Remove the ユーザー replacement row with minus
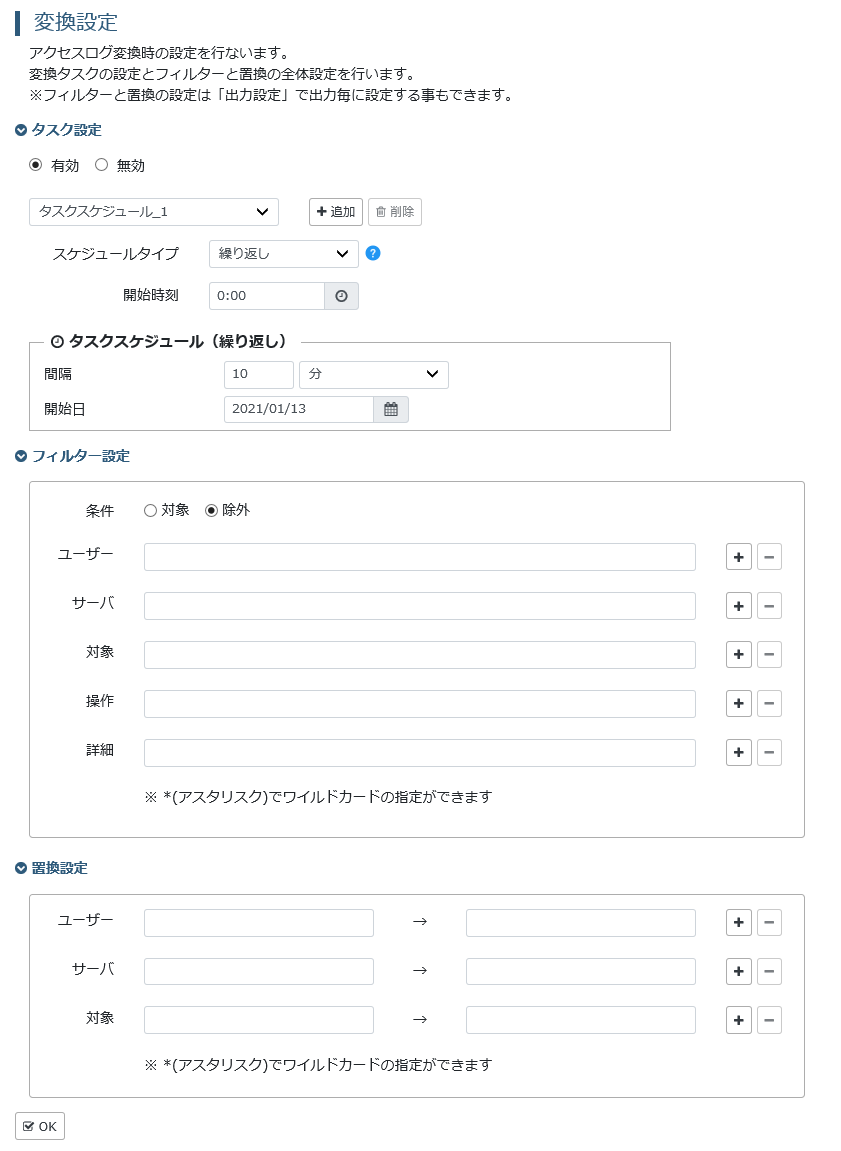The height and width of the screenshot is (1151, 841). click(x=769, y=923)
